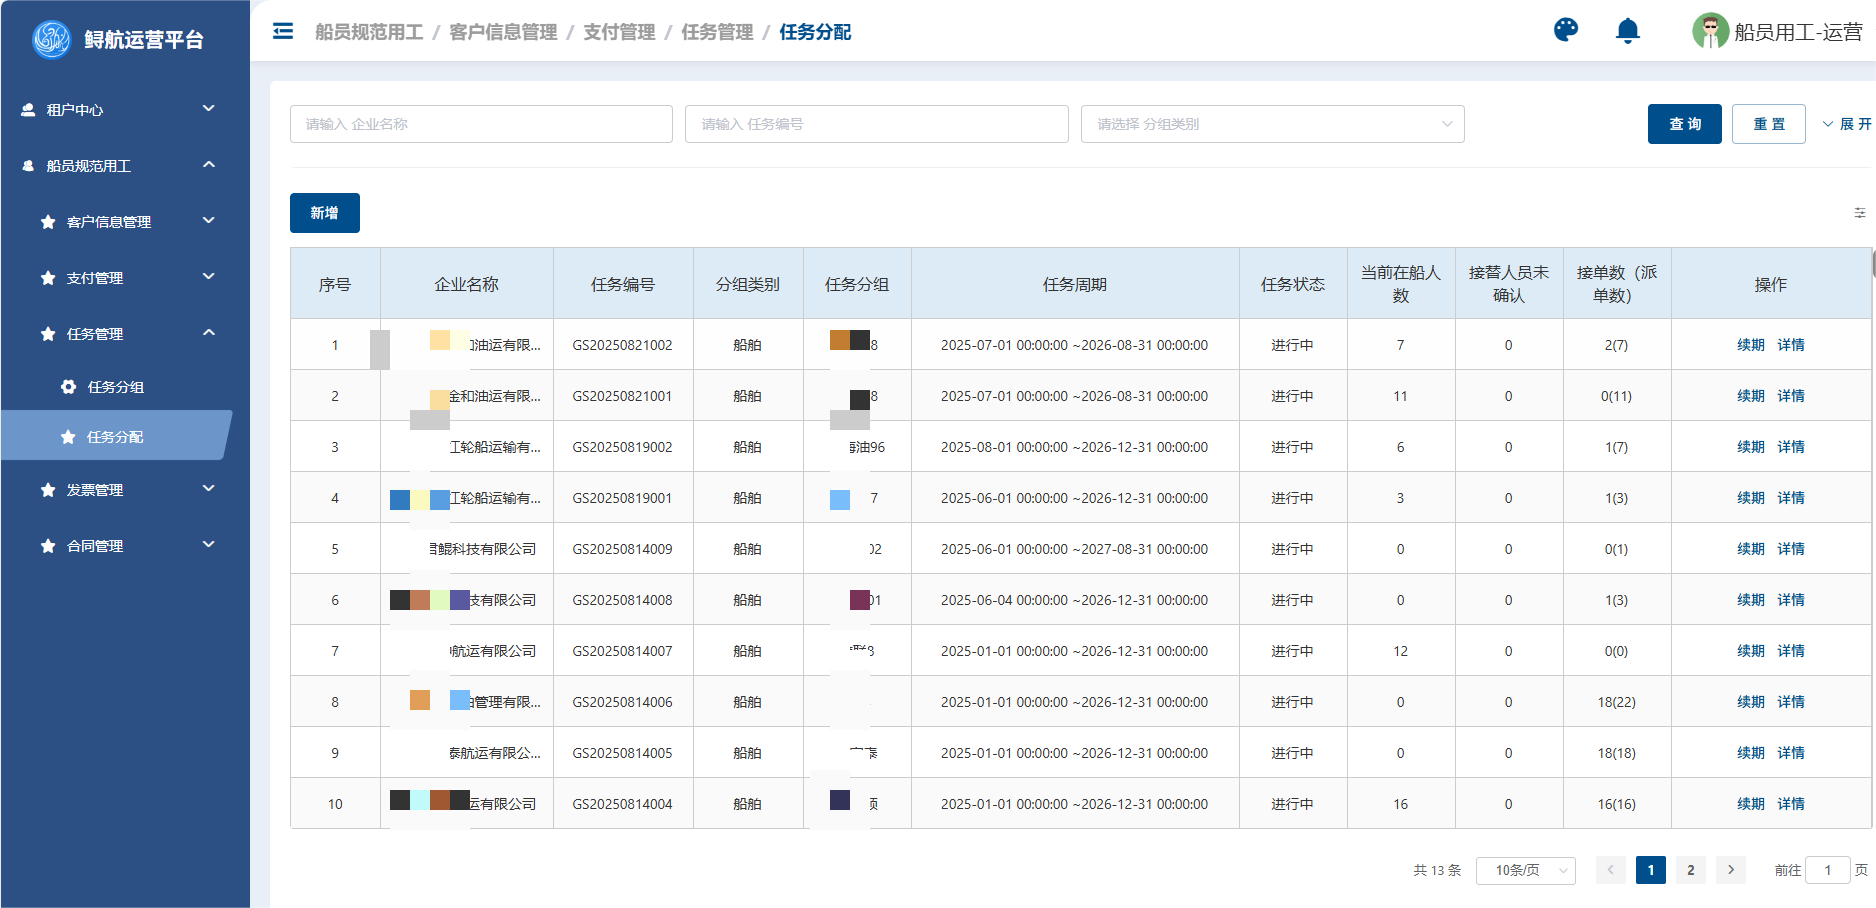Select 任务分配 in the sidebar

pos(115,437)
